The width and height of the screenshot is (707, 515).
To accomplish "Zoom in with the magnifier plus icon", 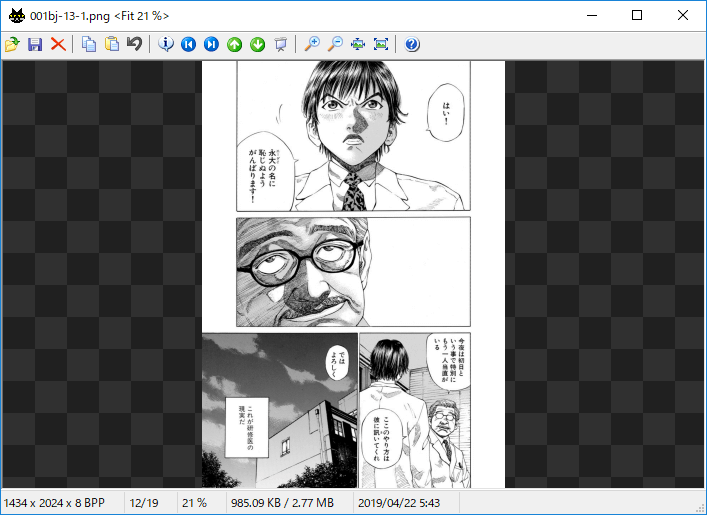I will tap(312, 44).
